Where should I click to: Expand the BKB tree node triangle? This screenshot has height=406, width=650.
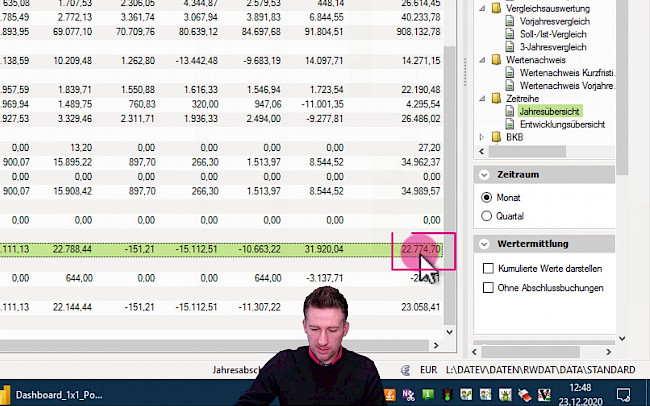482,137
